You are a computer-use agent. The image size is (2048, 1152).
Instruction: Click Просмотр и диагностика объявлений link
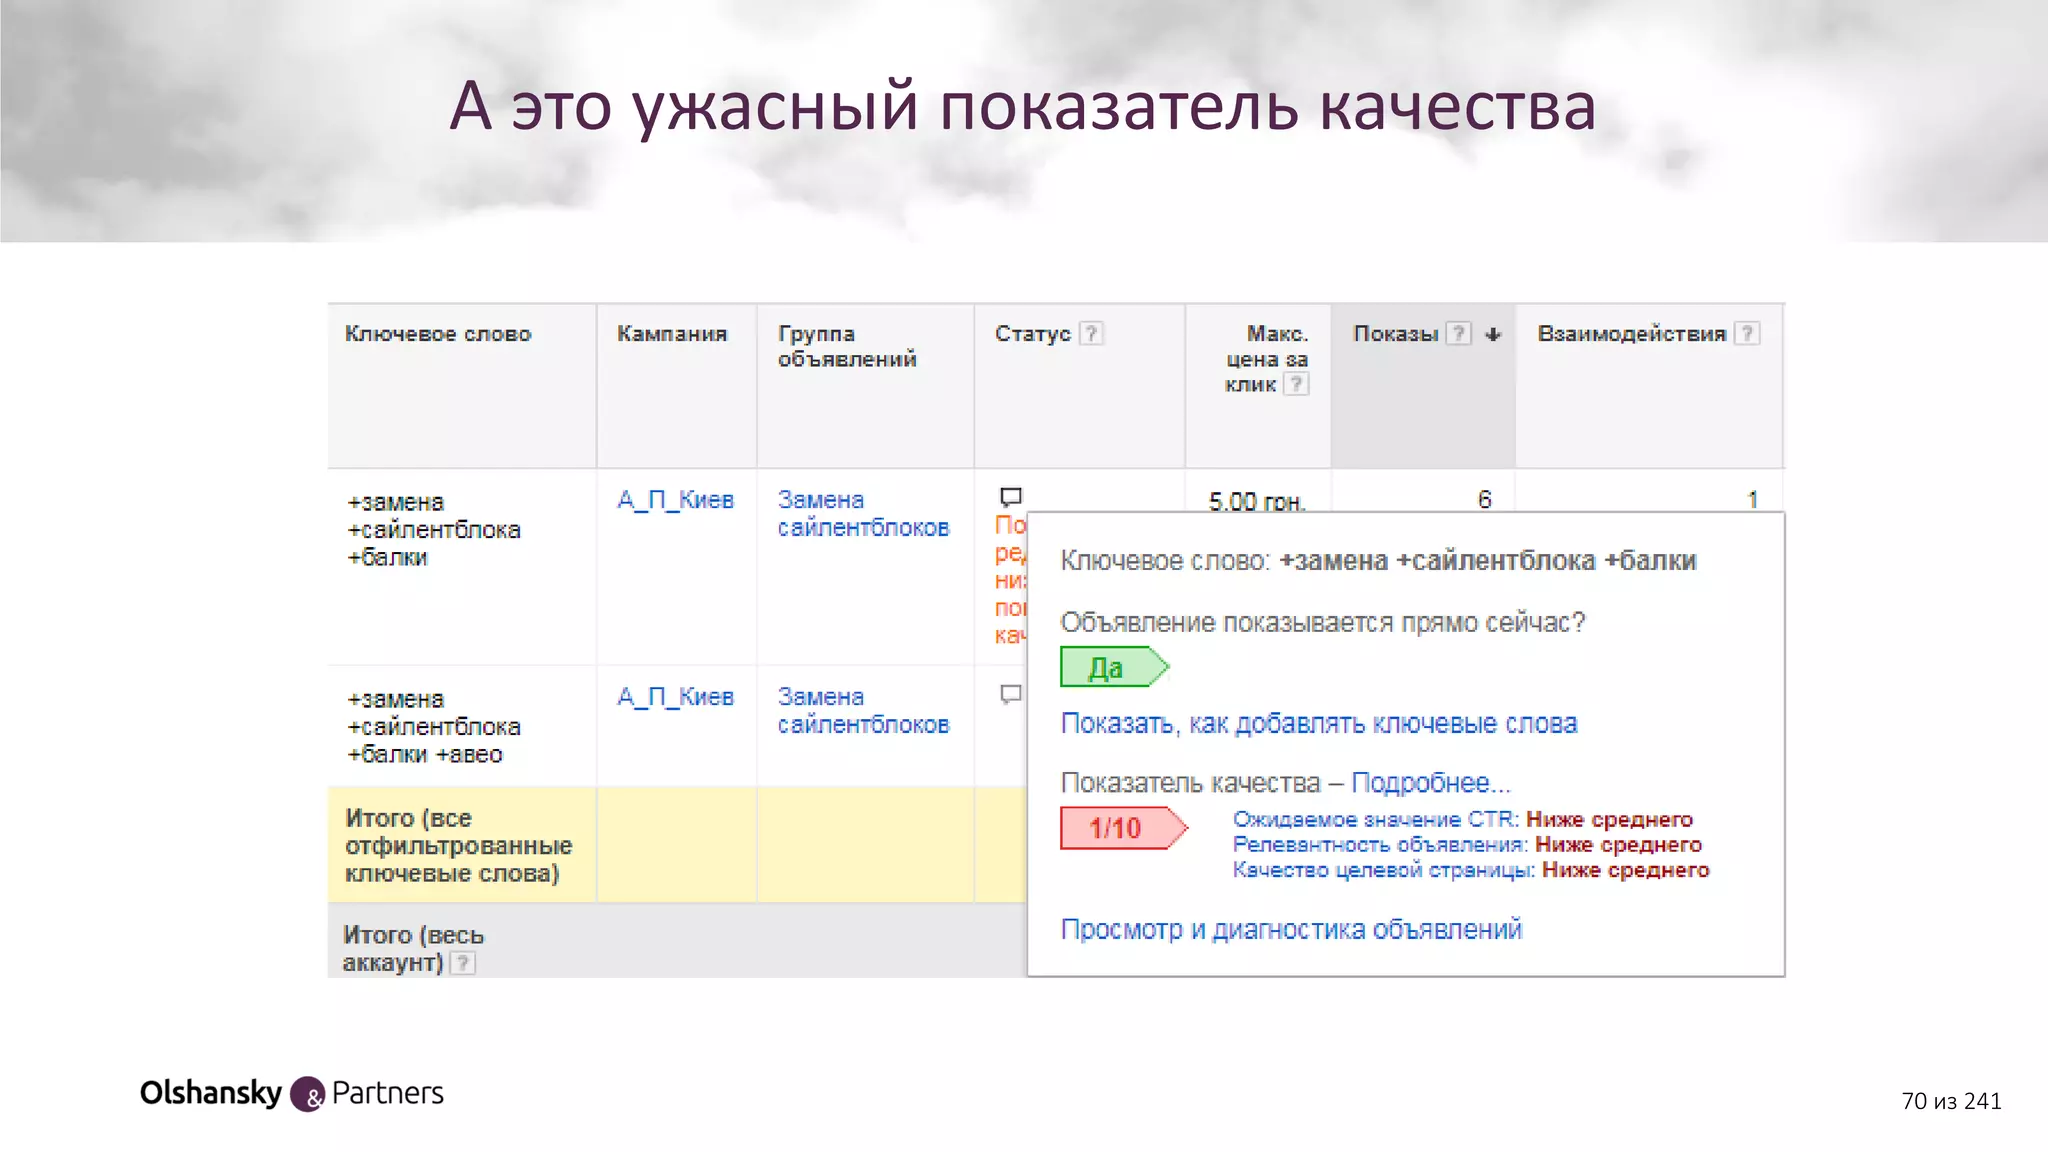pos(1291,929)
